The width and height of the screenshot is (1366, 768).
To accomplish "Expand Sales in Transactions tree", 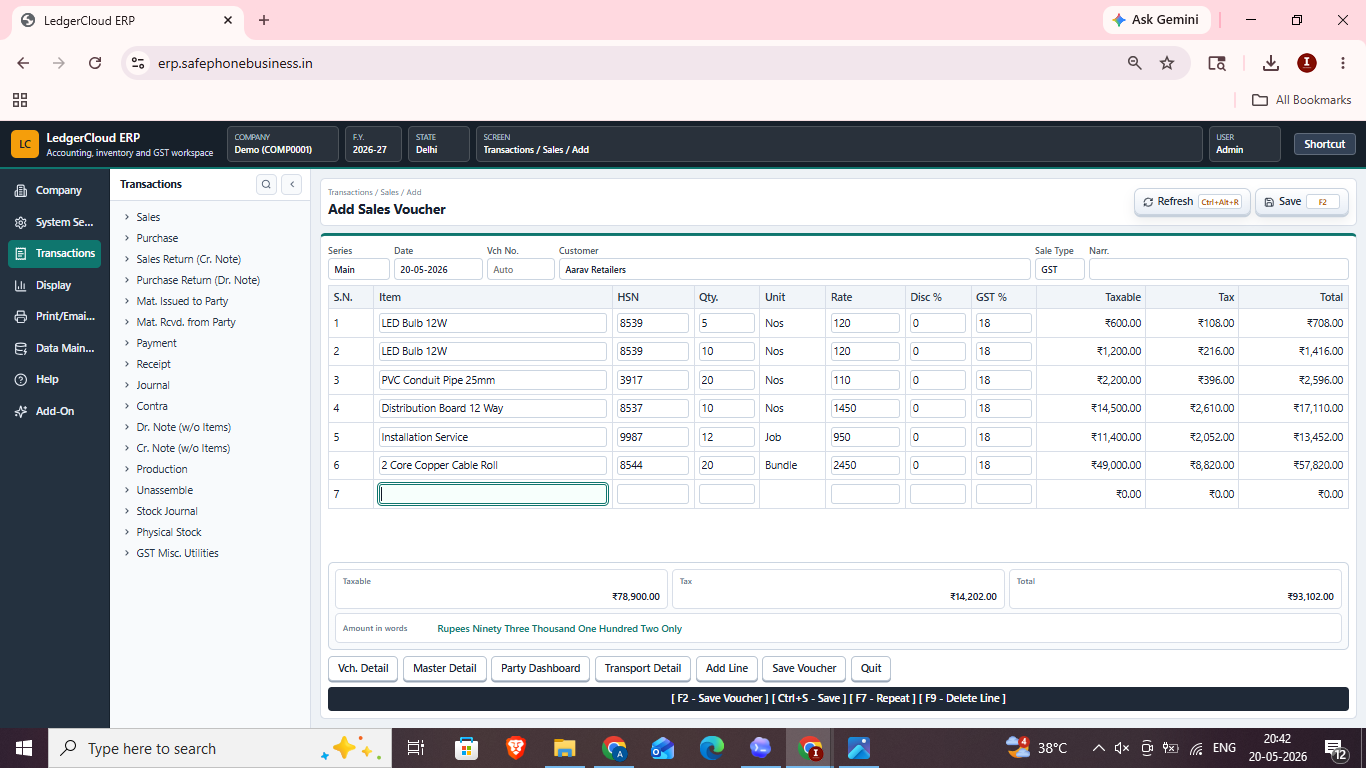I will click(x=127, y=217).
